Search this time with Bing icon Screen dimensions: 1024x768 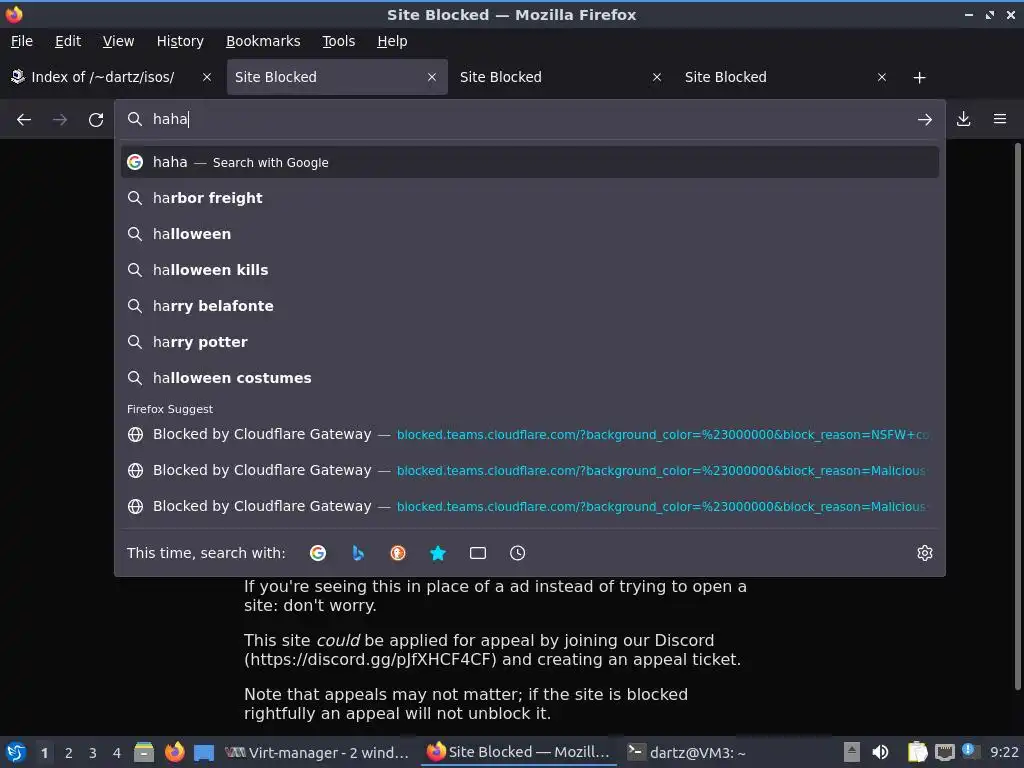358,553
